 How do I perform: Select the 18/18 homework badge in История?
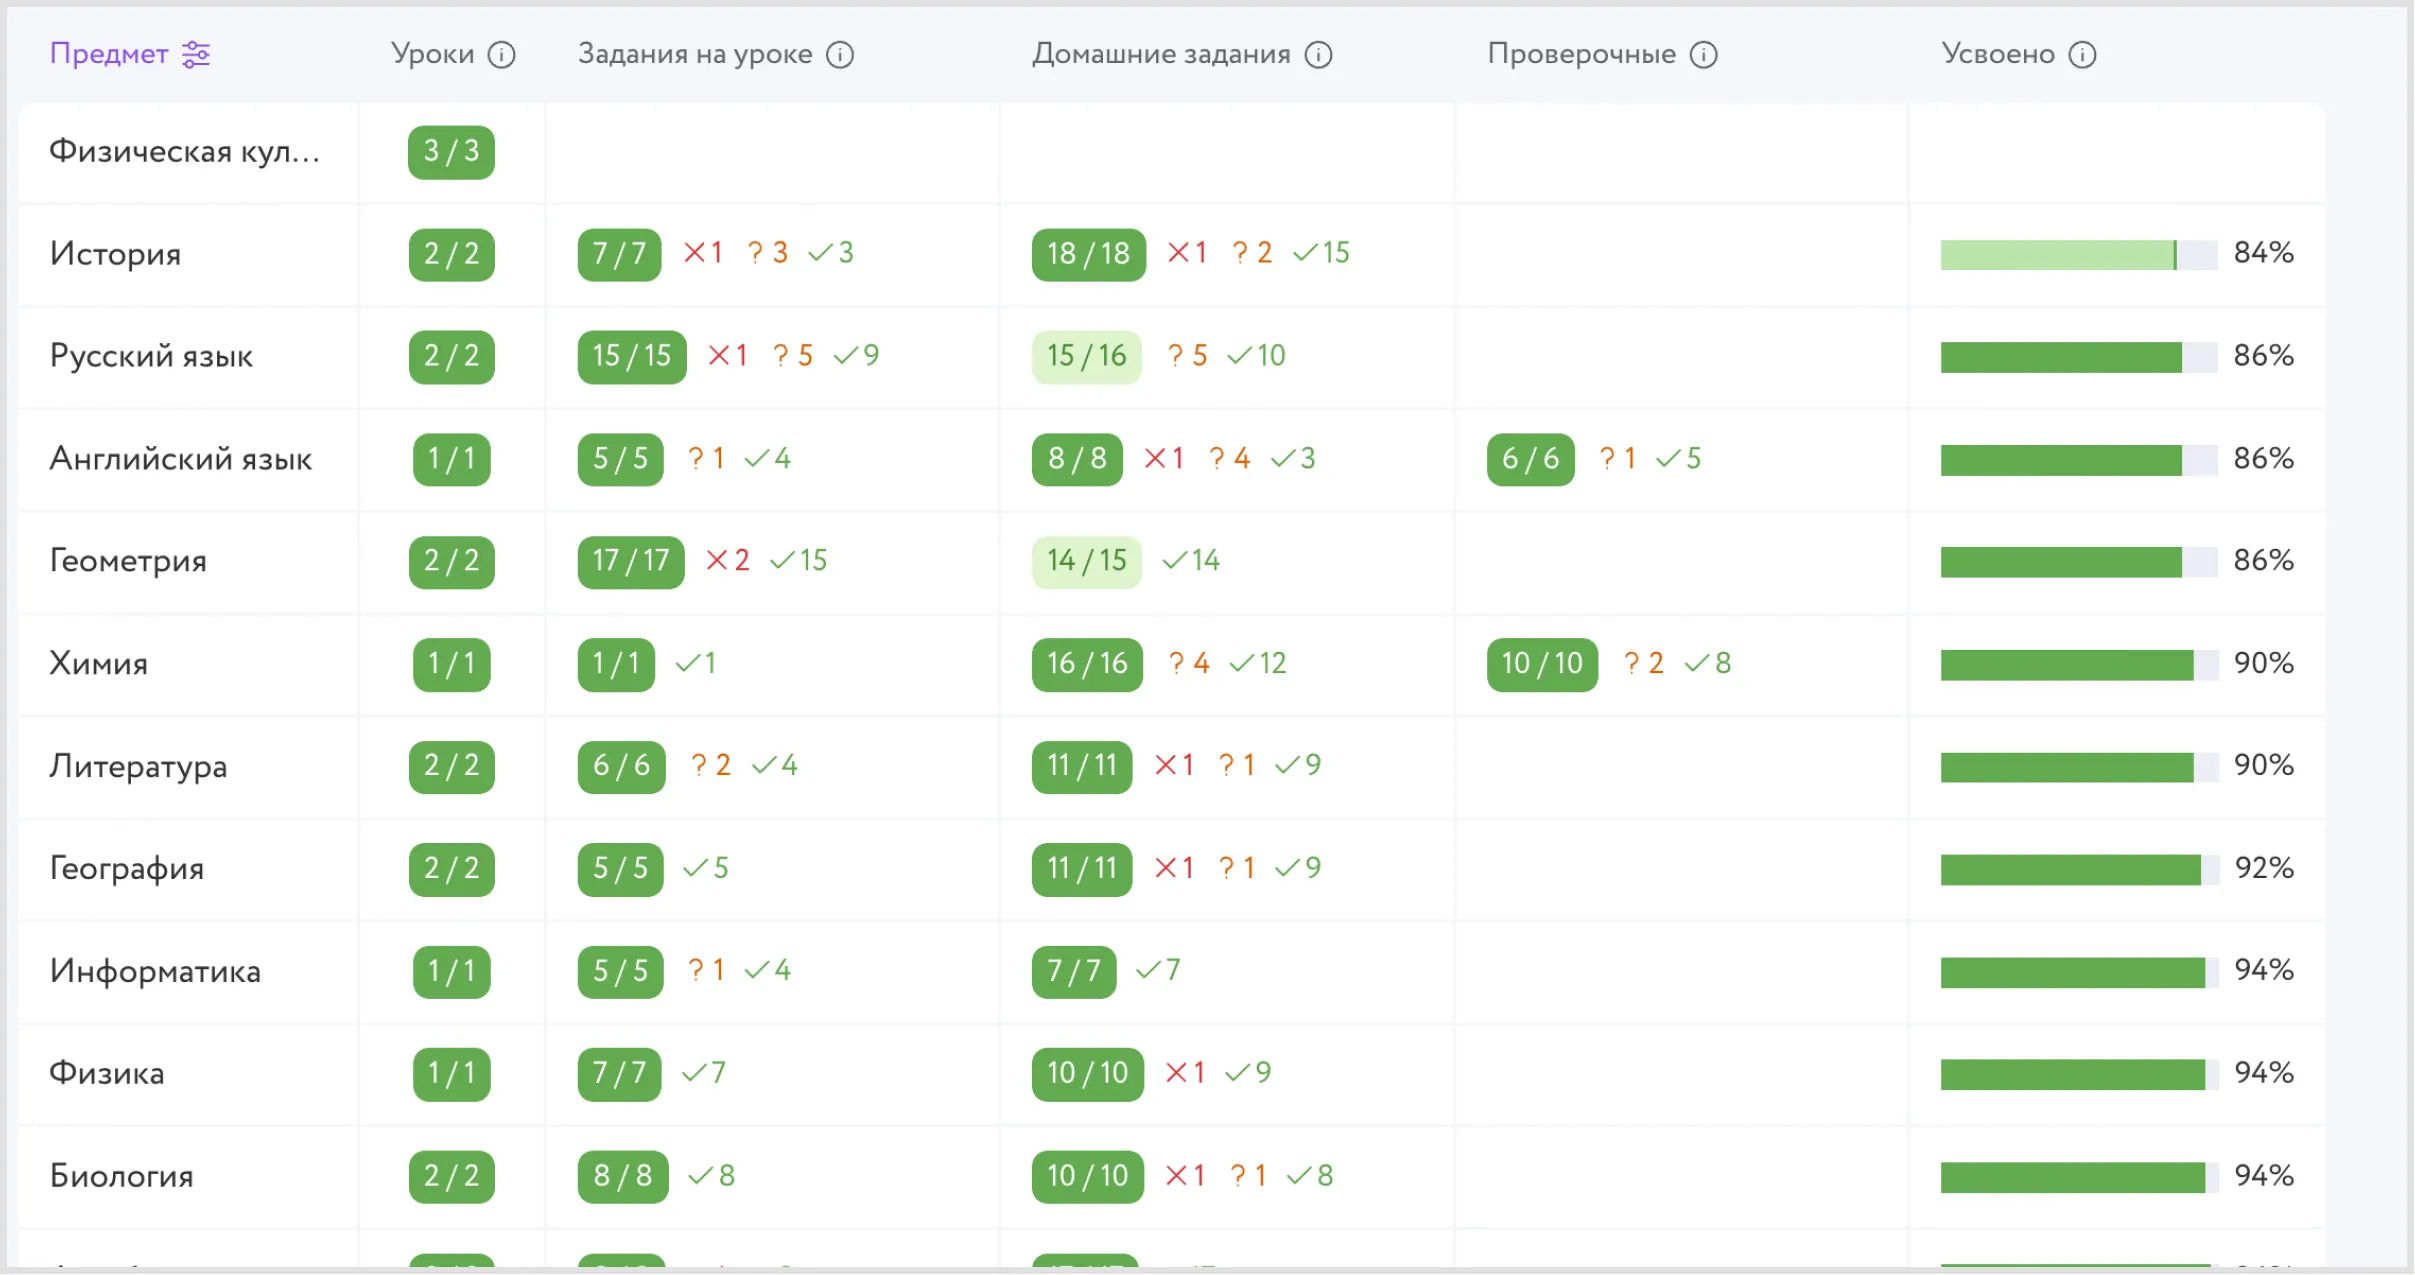click(1087, 254)
